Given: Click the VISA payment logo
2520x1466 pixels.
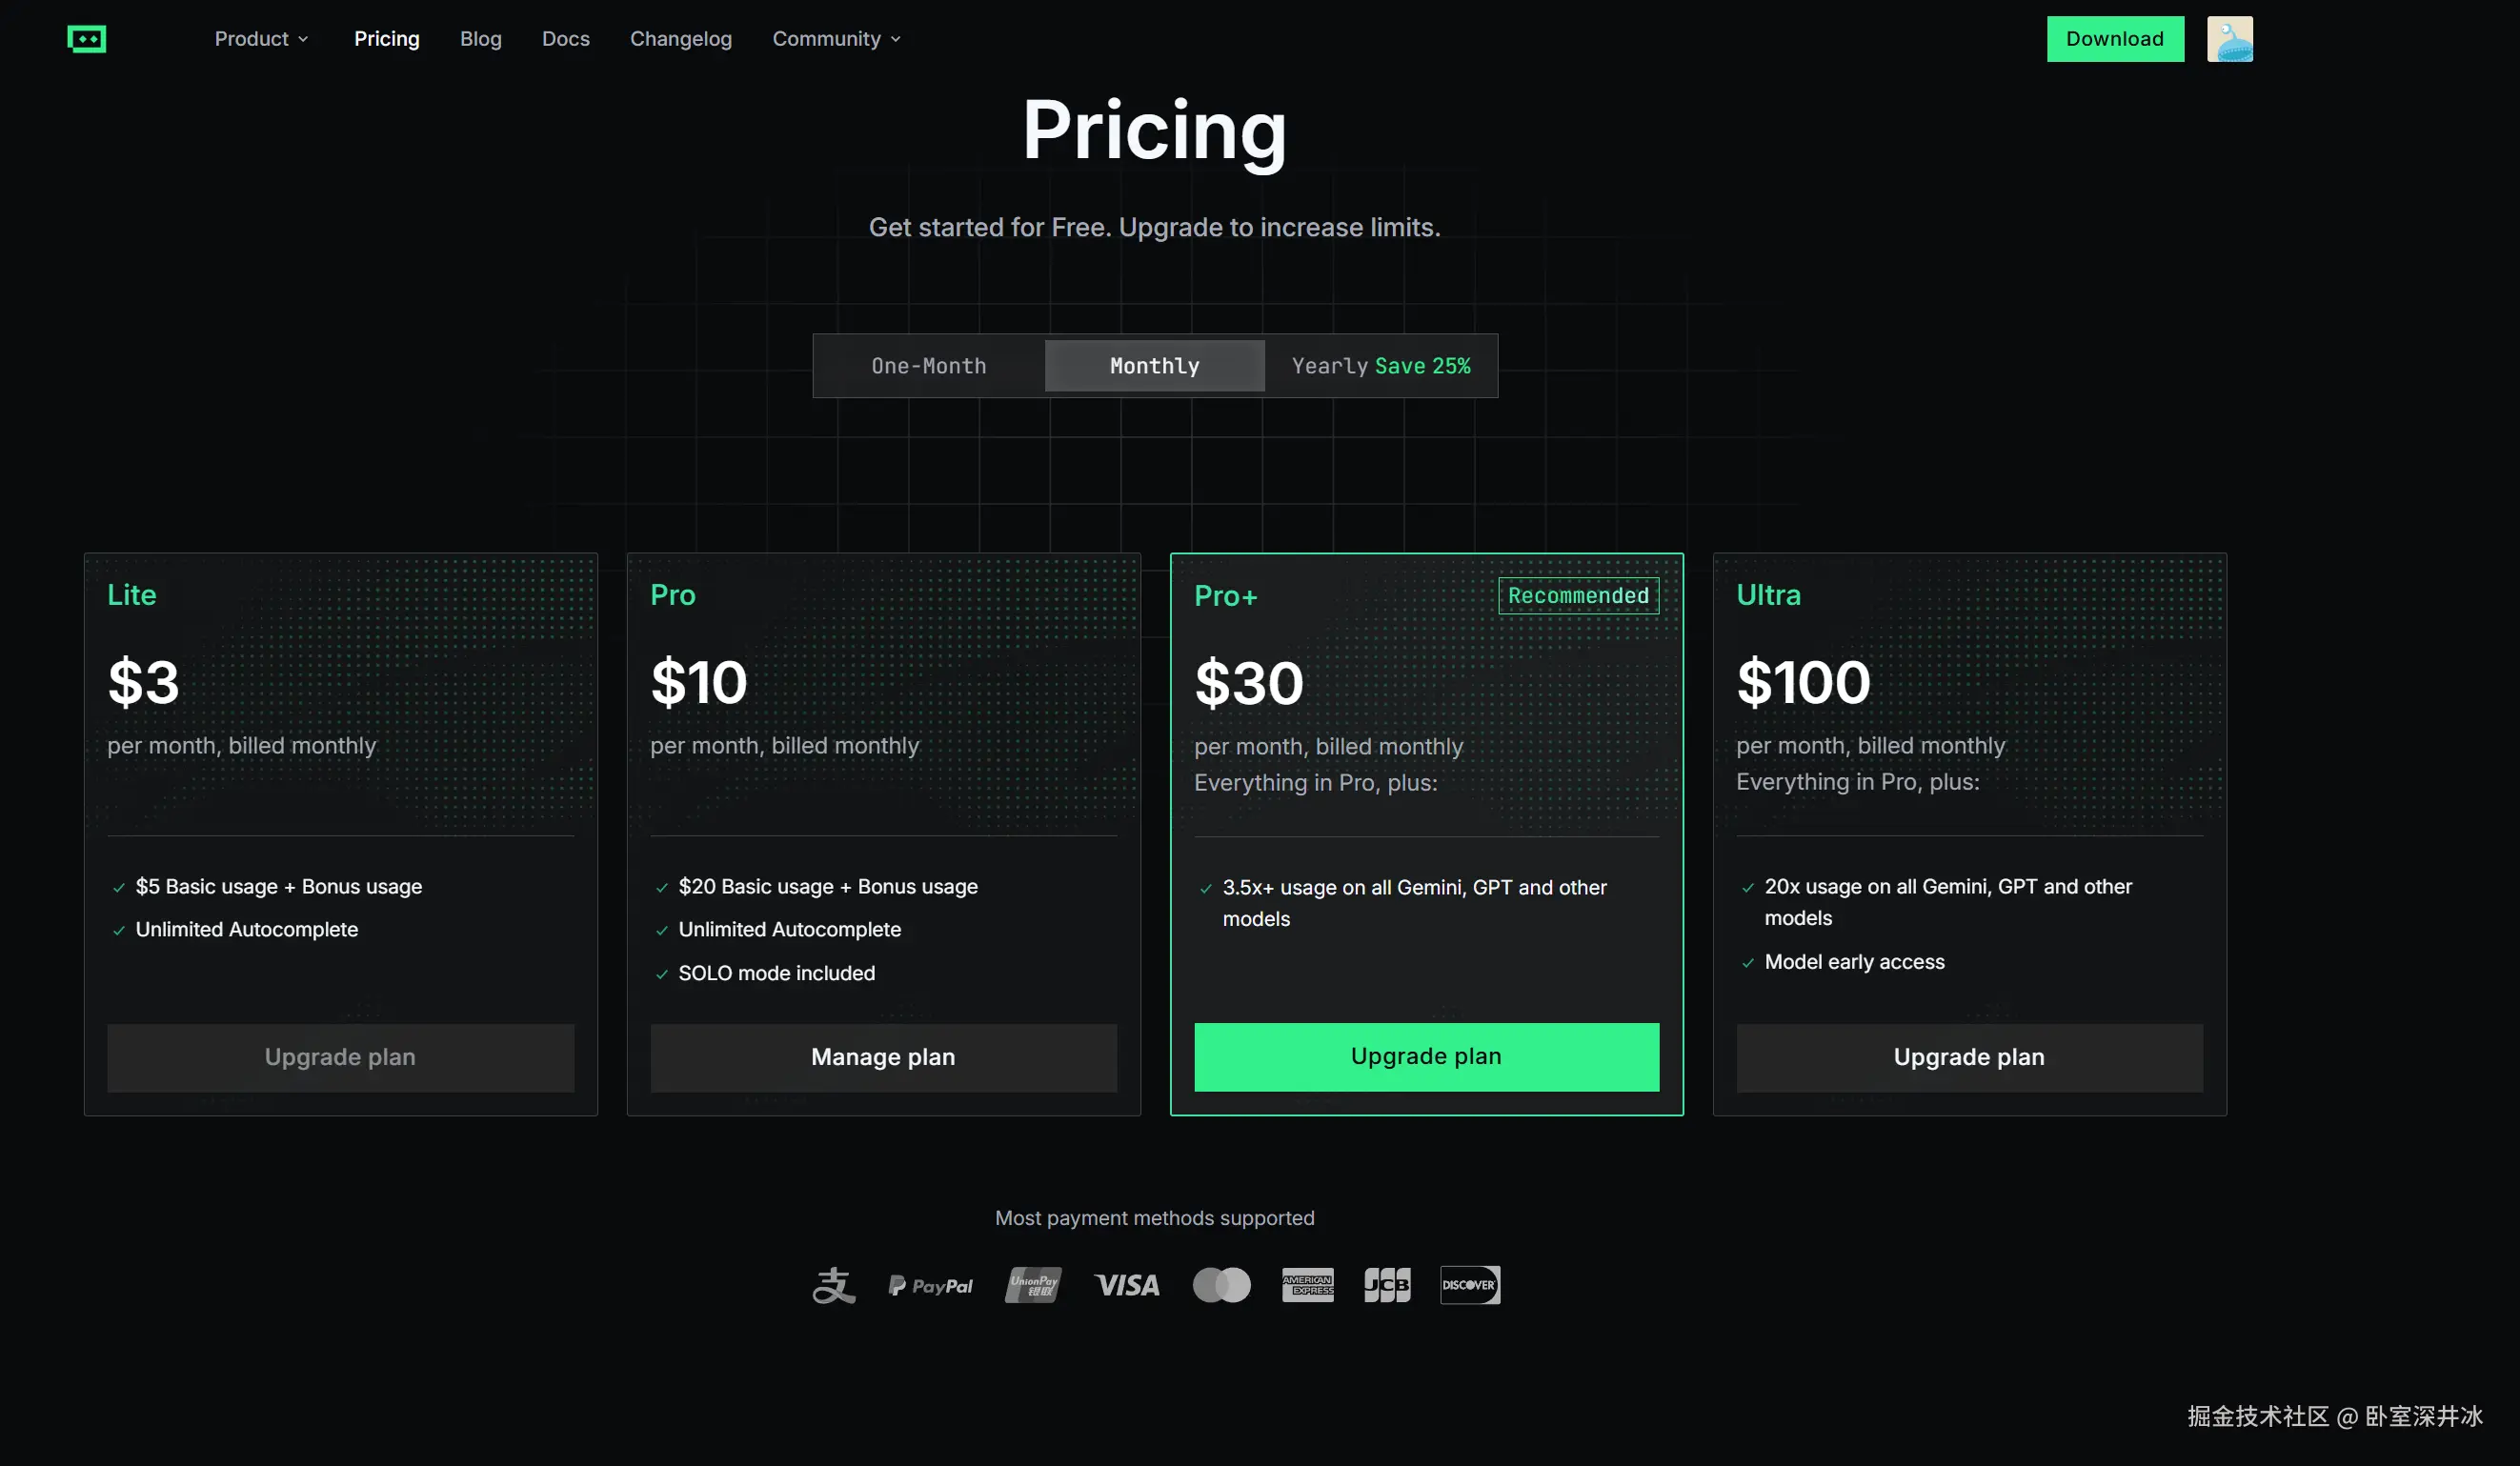Looking at the screenshot, I should 1127,1285.
